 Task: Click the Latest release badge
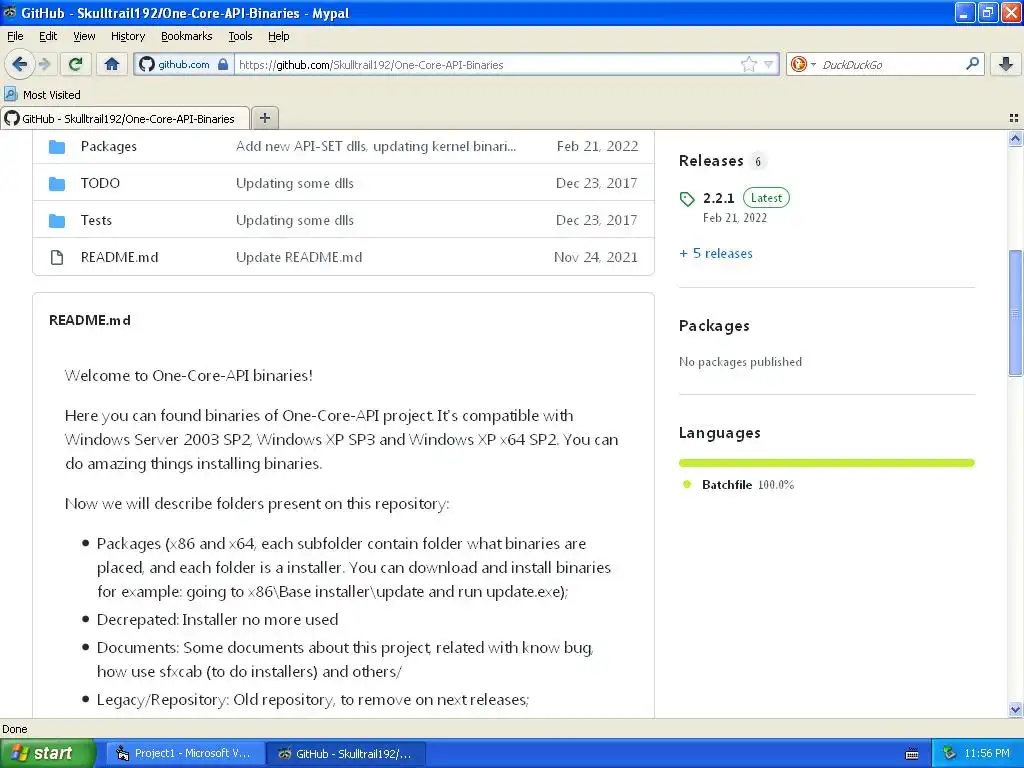coord(766,198)
